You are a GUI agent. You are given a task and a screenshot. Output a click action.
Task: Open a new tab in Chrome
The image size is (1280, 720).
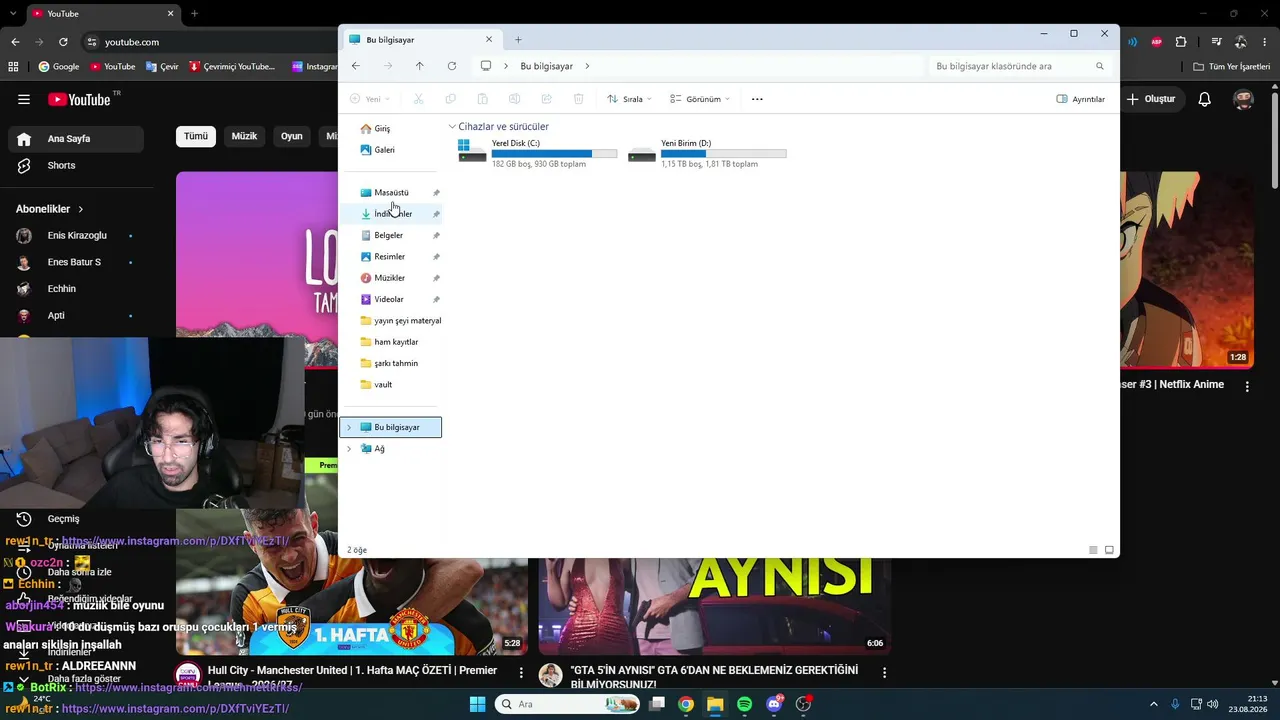click(194, 14)
